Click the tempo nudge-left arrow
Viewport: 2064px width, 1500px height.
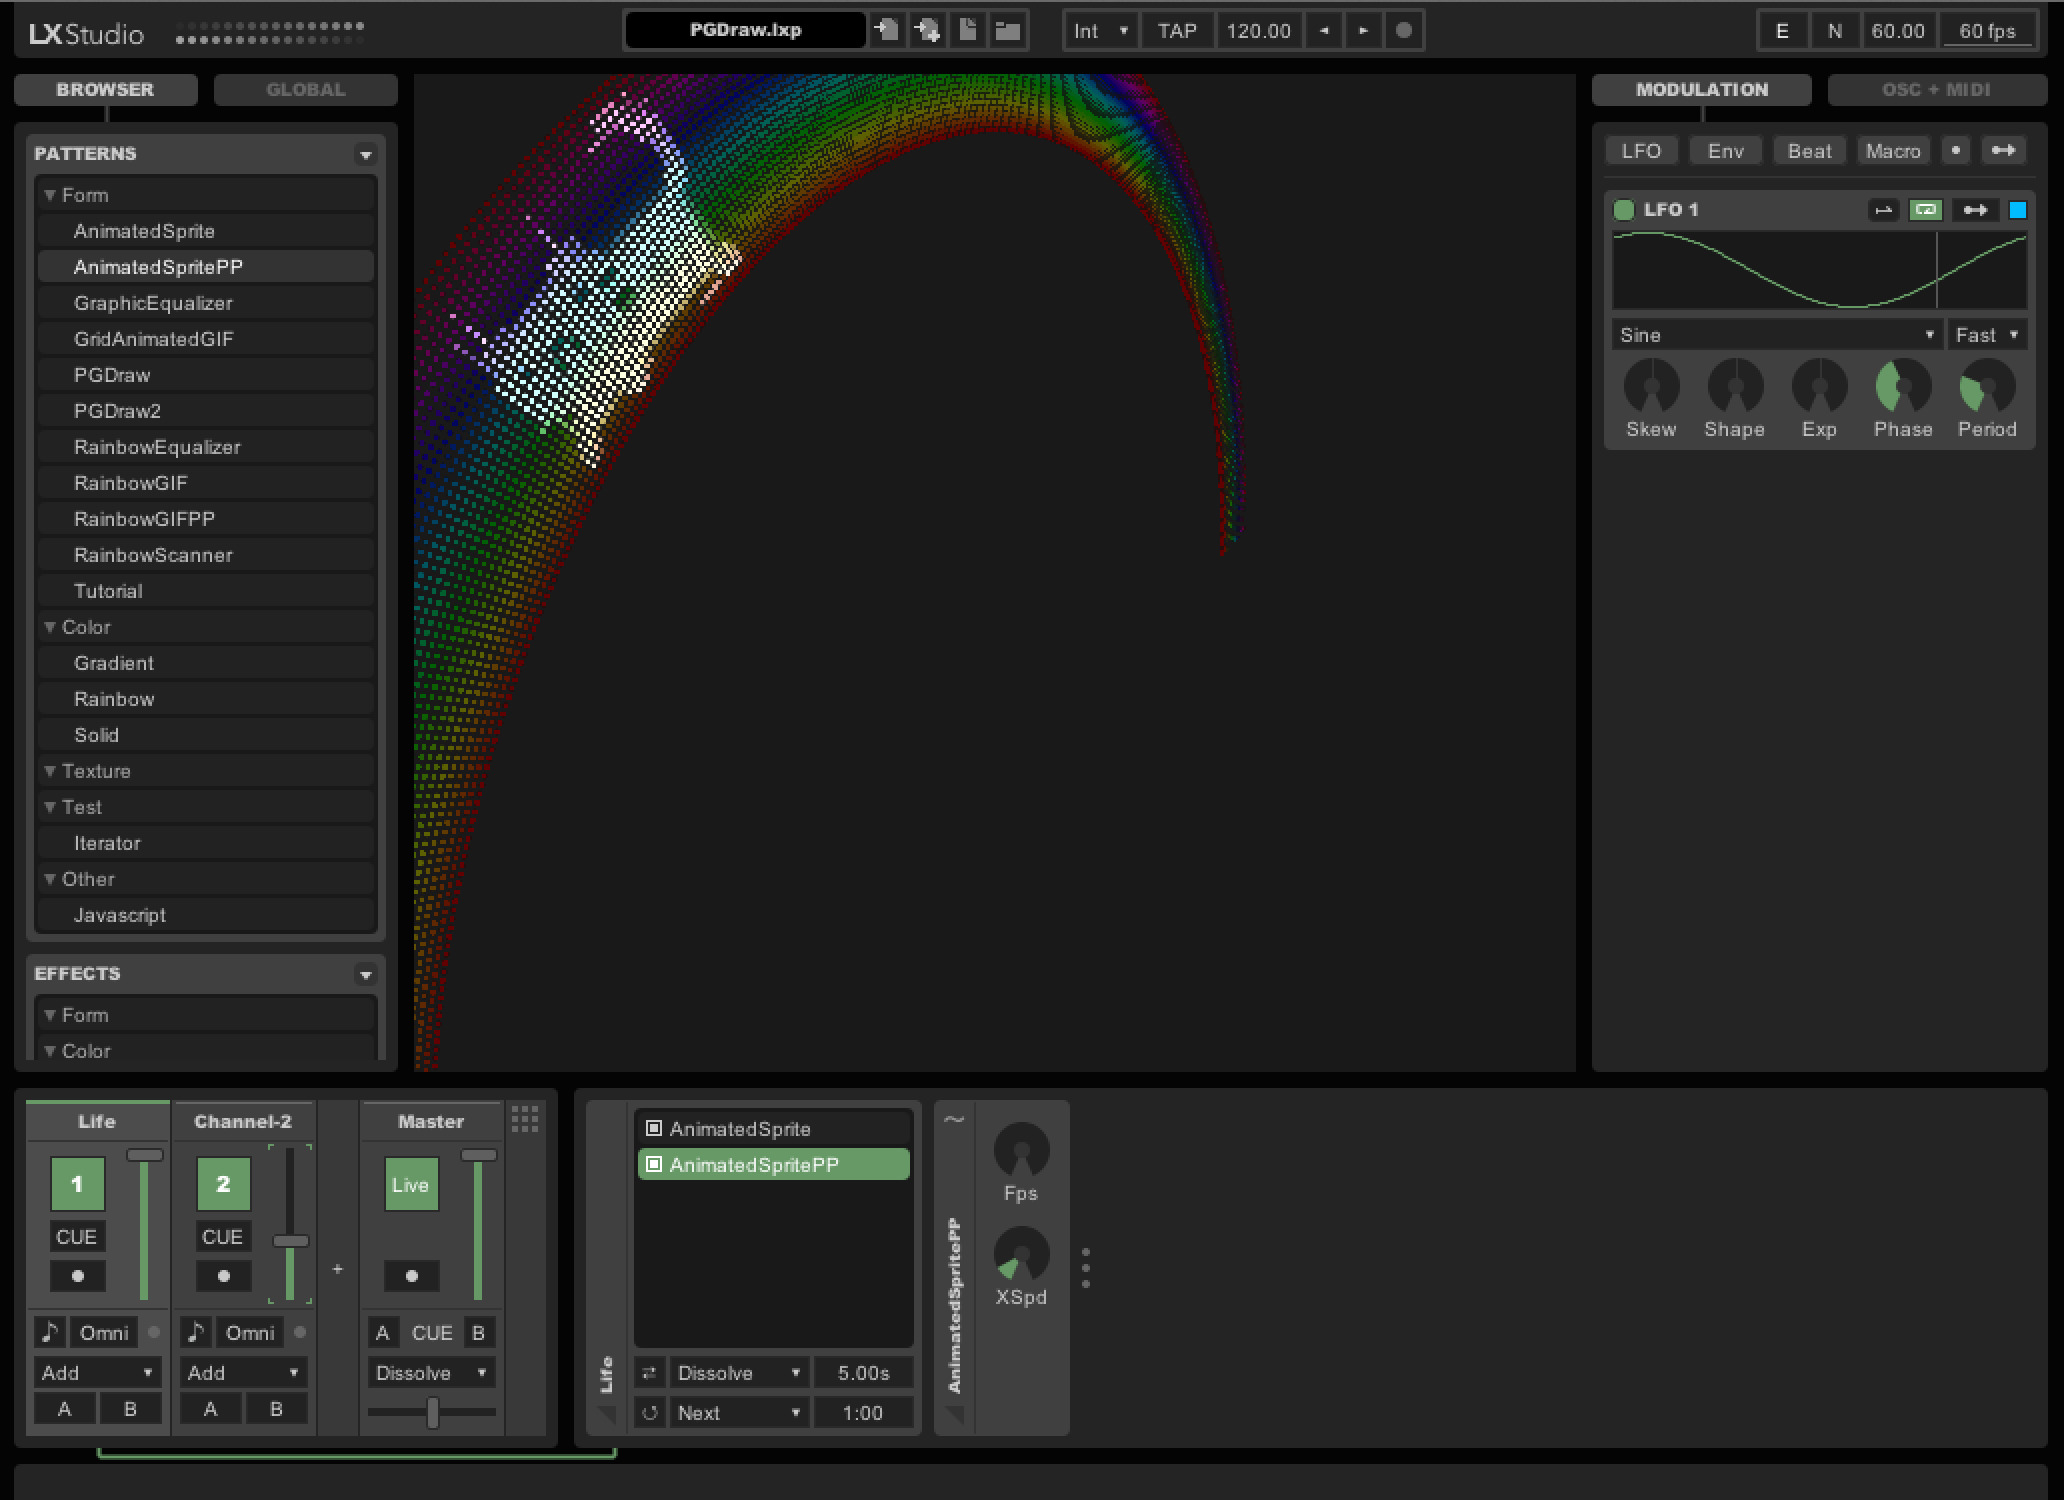click(x=1323, y=30)
